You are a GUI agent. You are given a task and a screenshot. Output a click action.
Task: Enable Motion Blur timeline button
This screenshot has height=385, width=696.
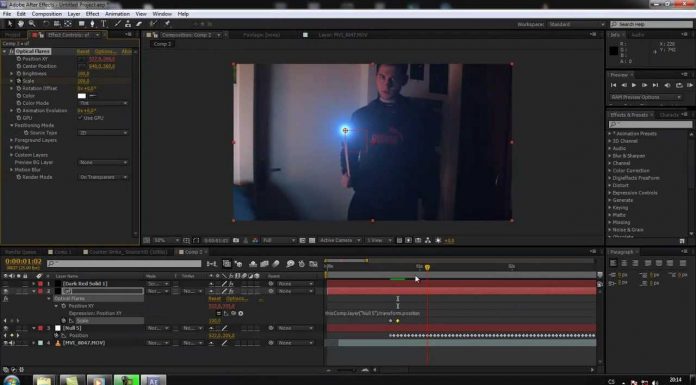pos(276,264)
